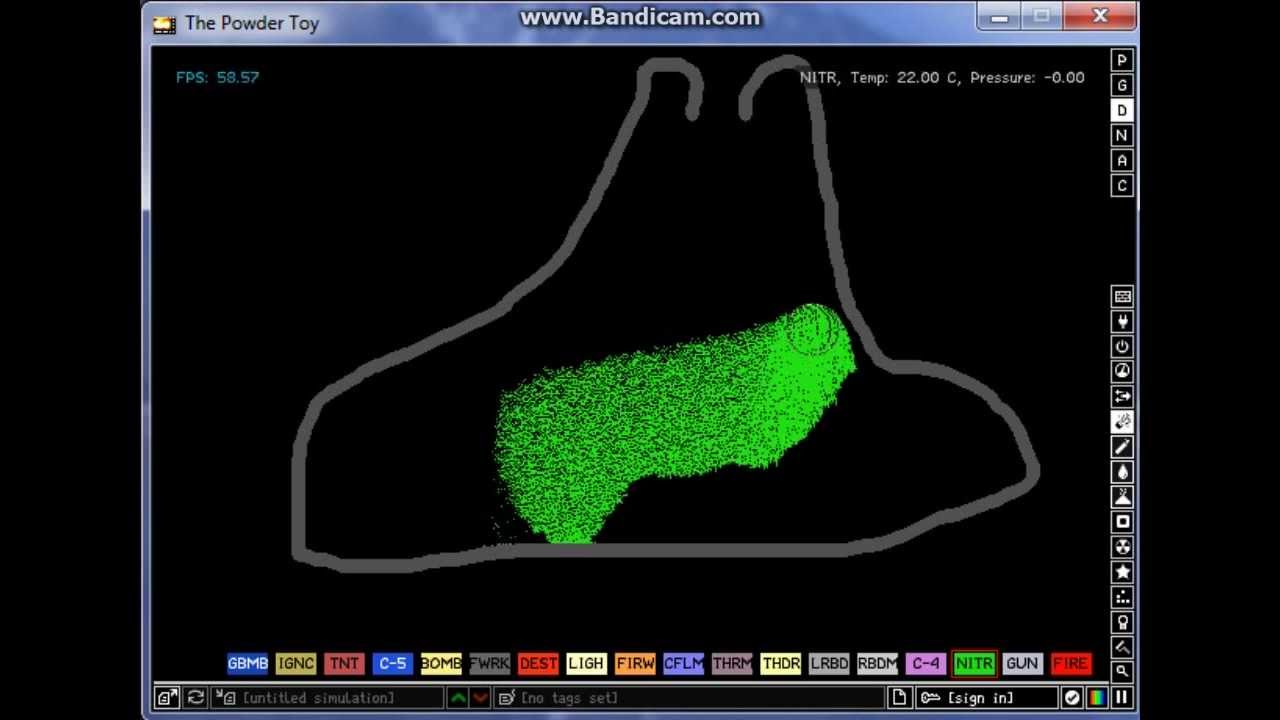Viewport: 1280px width, 720px height.
Task: Click the red downvote arrow
Action: (480, 697)
